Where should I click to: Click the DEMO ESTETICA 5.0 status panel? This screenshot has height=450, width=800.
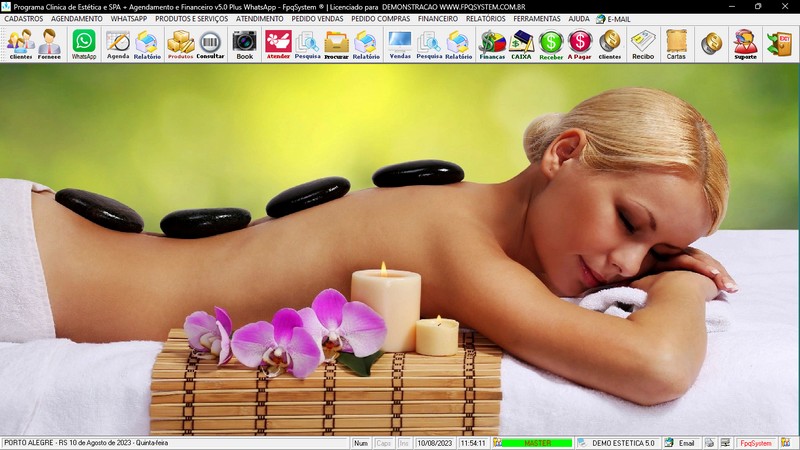[618, 443]
